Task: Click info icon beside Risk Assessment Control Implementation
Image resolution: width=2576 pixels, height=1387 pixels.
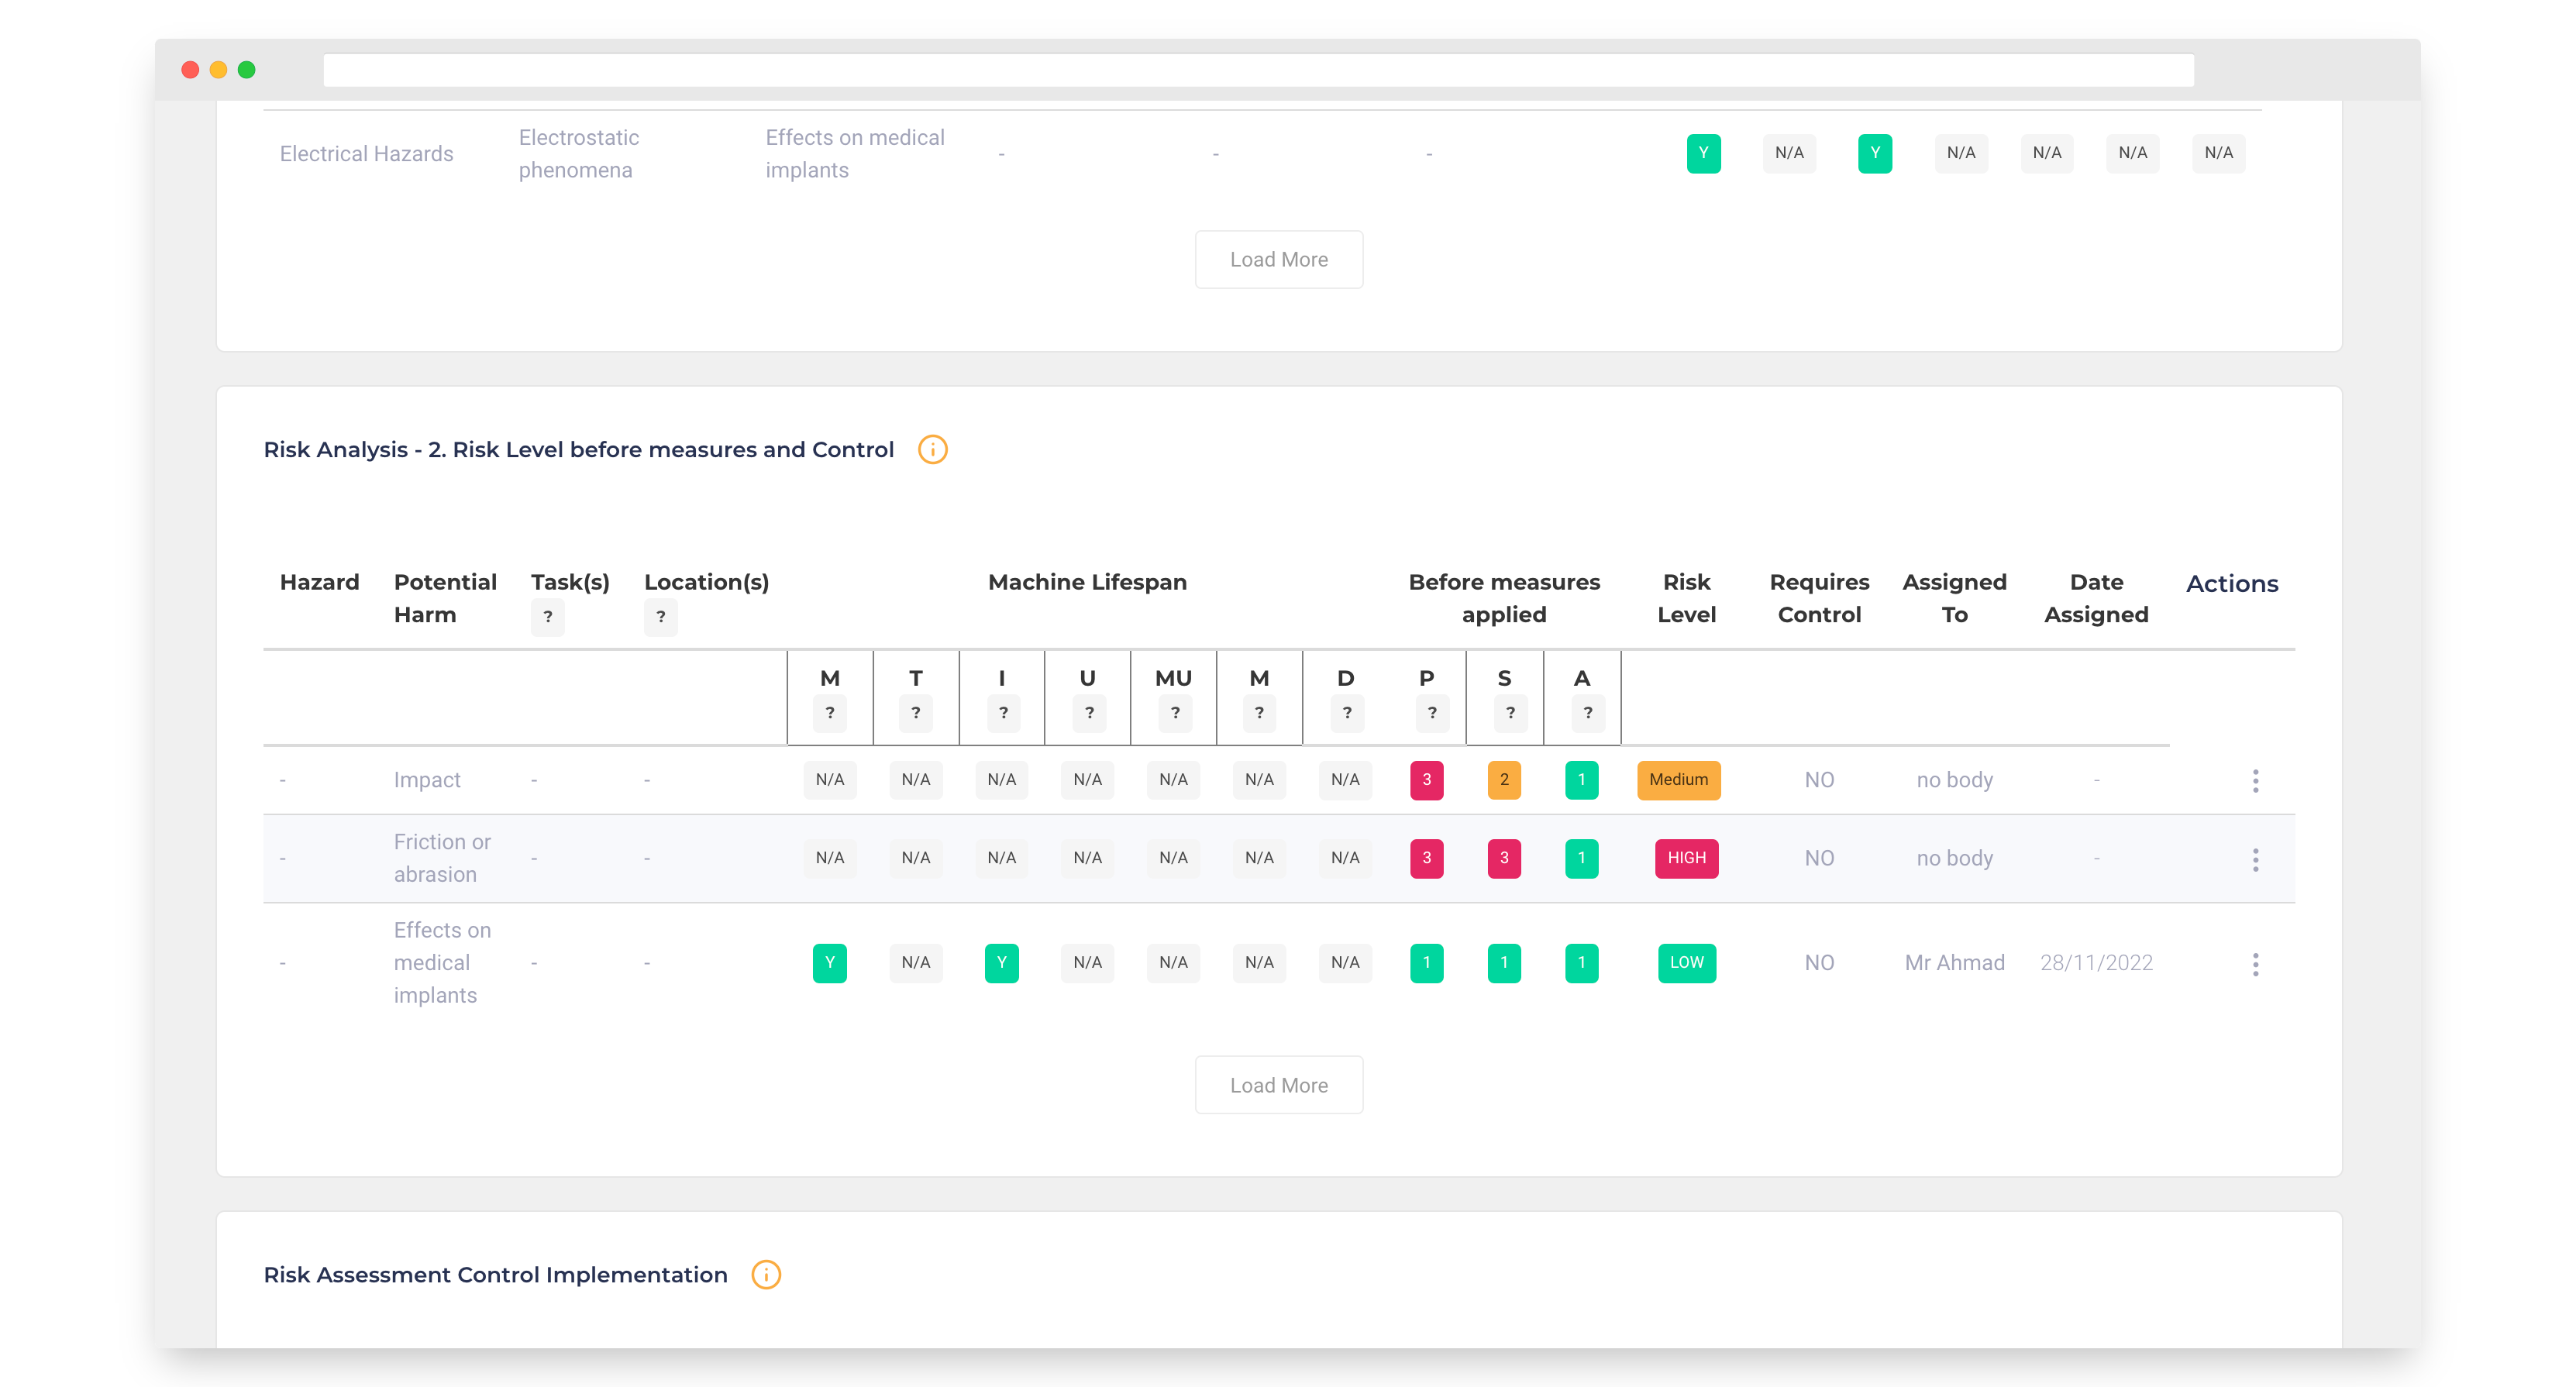Action: point(766,1275)
